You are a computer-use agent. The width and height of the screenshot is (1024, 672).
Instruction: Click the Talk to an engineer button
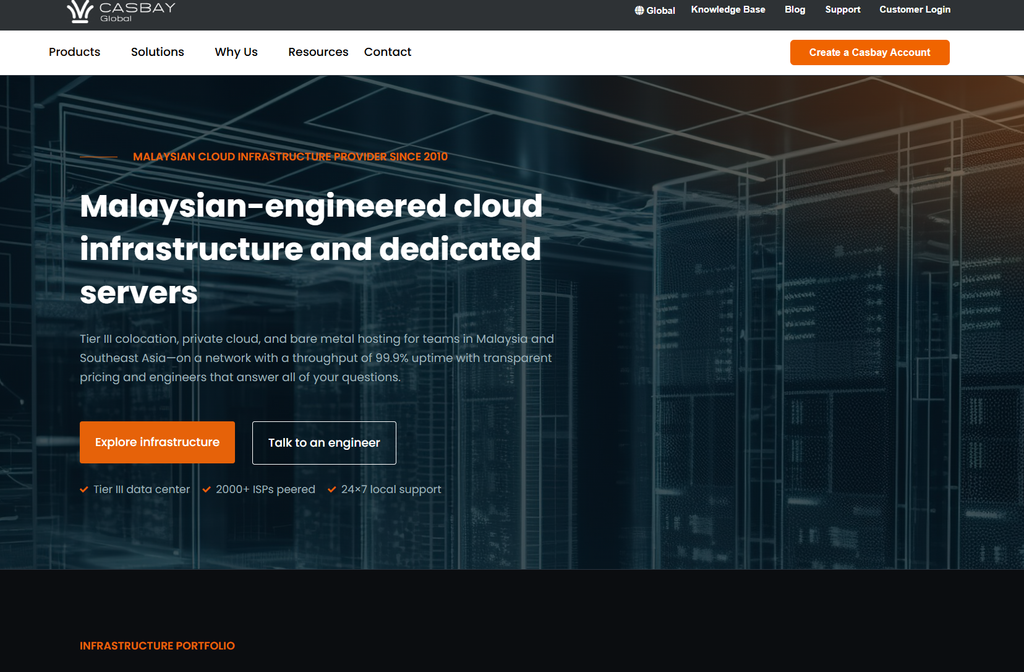324,443
